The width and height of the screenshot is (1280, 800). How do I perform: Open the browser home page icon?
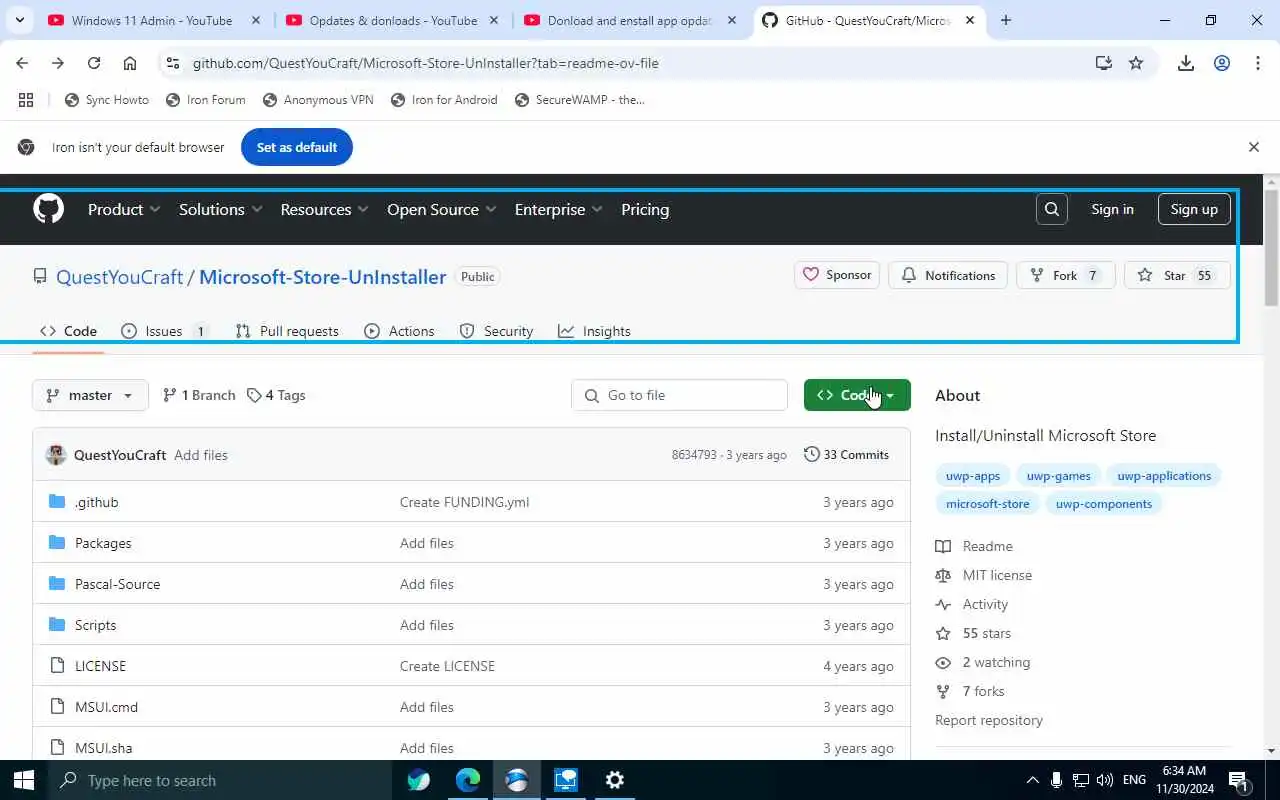click(130, 63)
